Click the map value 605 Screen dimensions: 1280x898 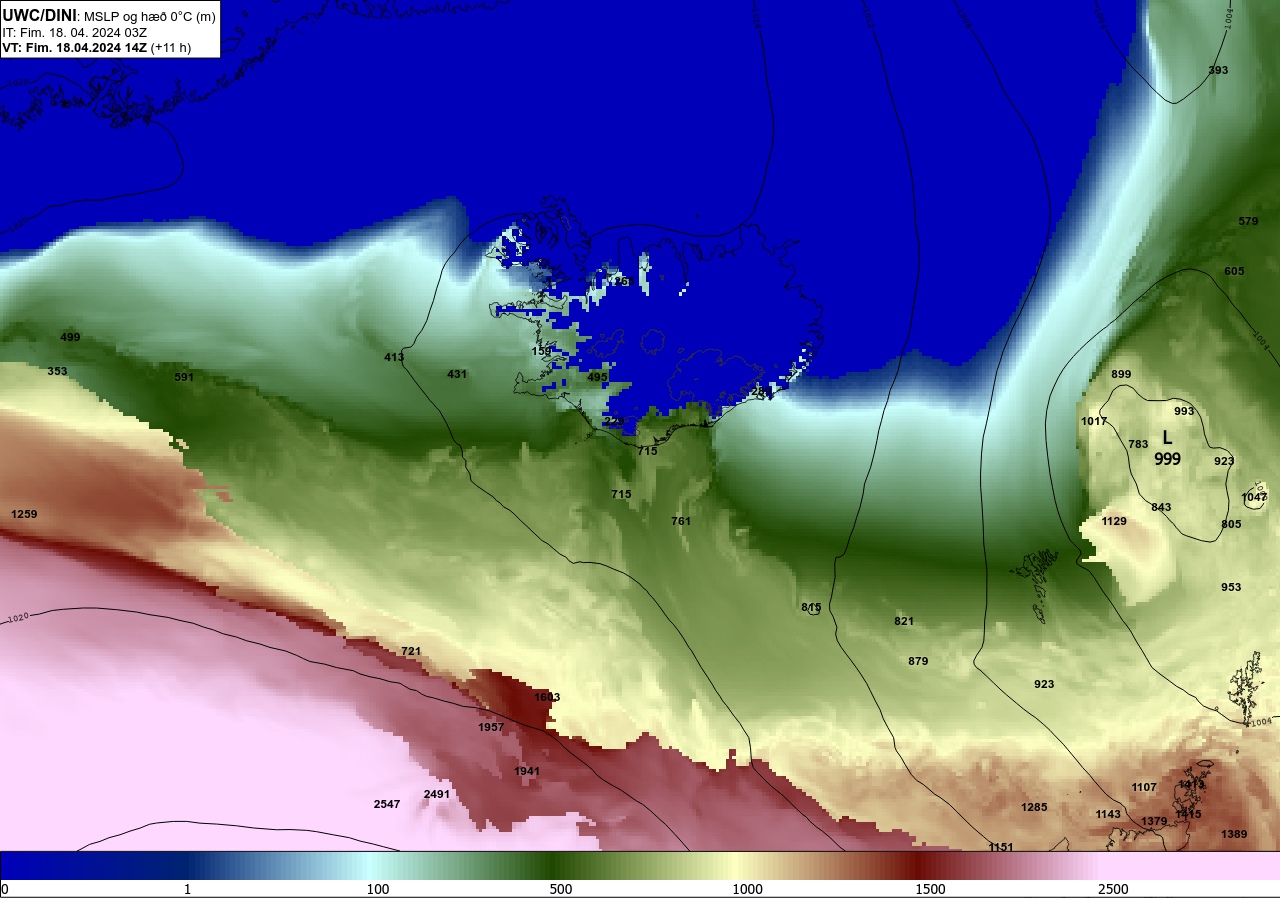click(1234, 271)
